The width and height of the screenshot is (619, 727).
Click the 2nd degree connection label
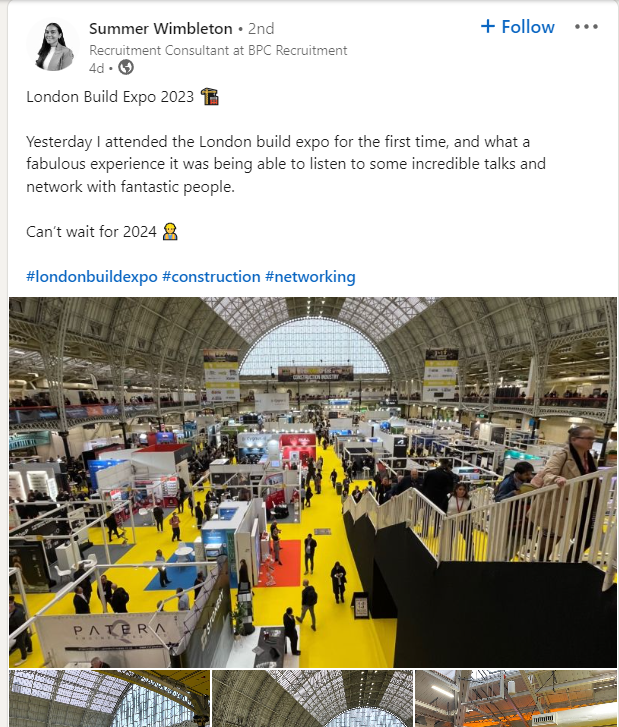point(260,28)
